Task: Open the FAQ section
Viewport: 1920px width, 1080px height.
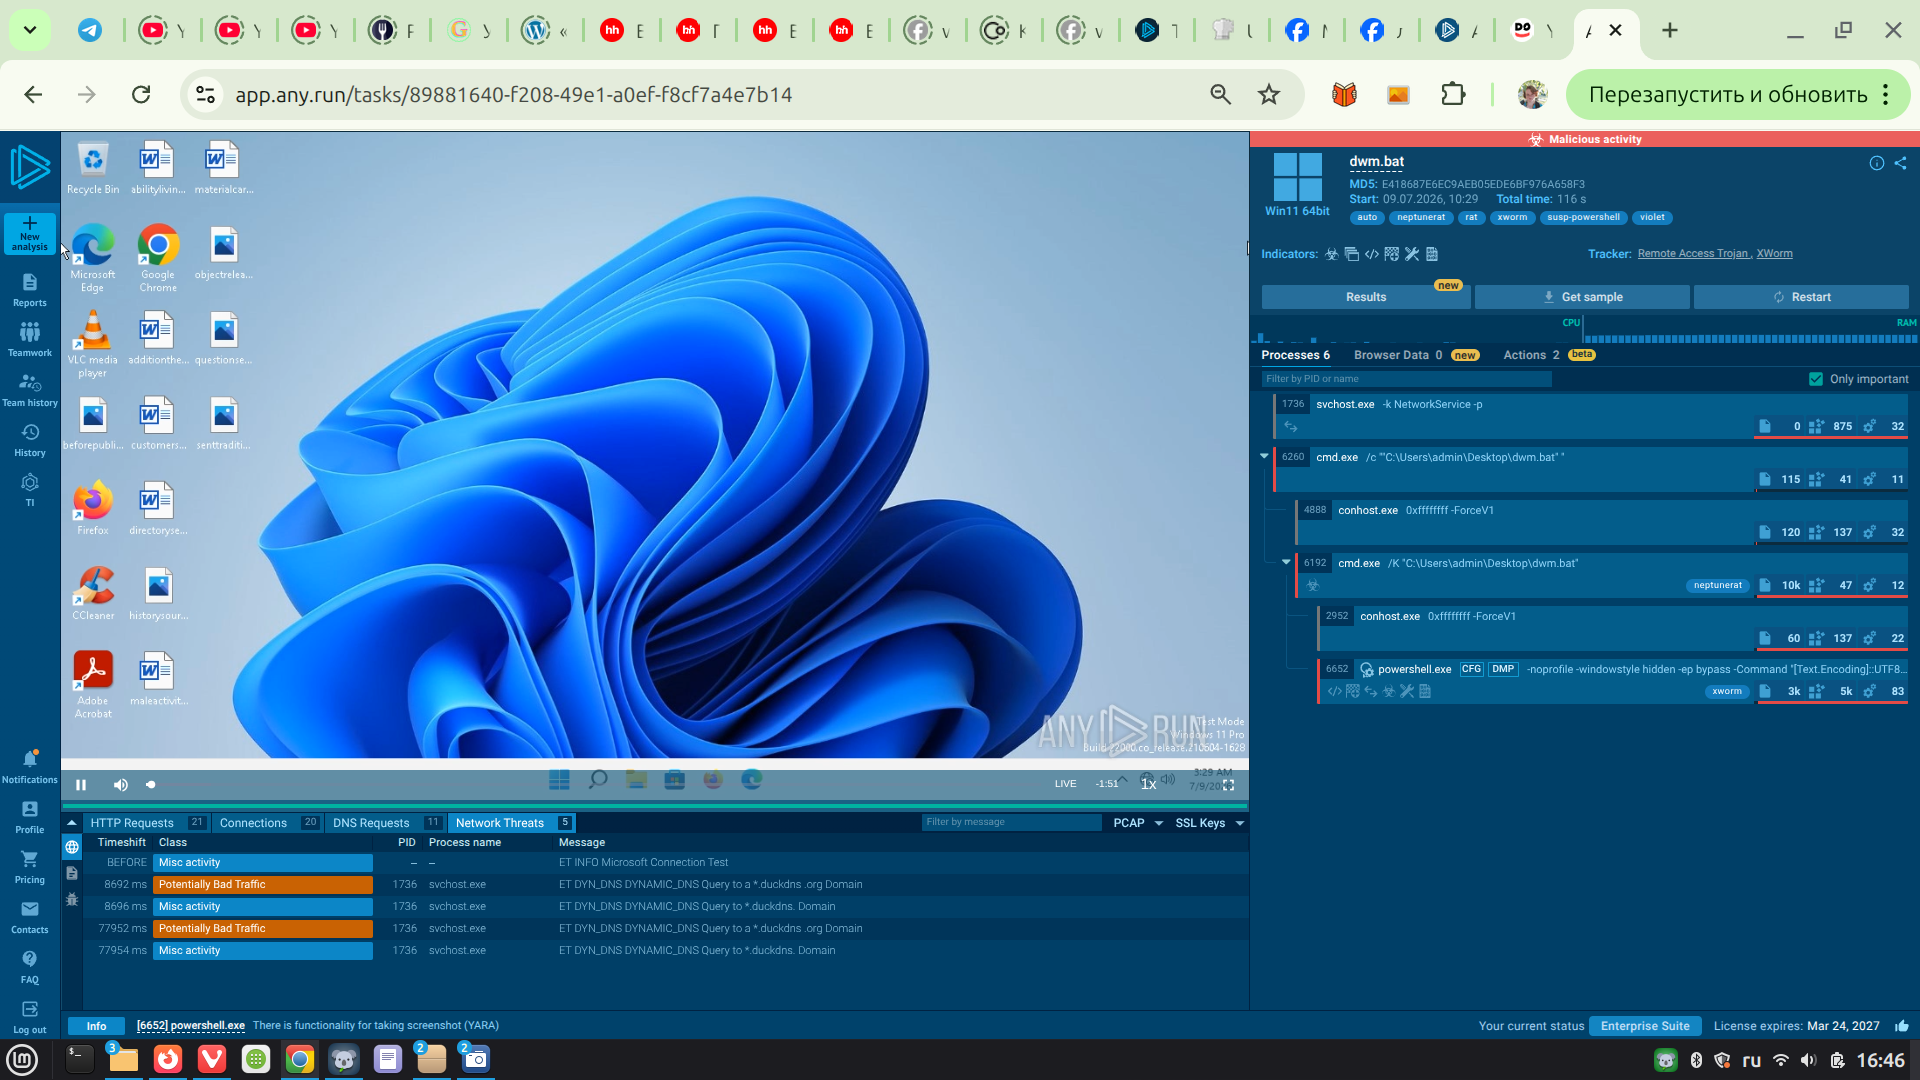Action: tap(30, 967)
